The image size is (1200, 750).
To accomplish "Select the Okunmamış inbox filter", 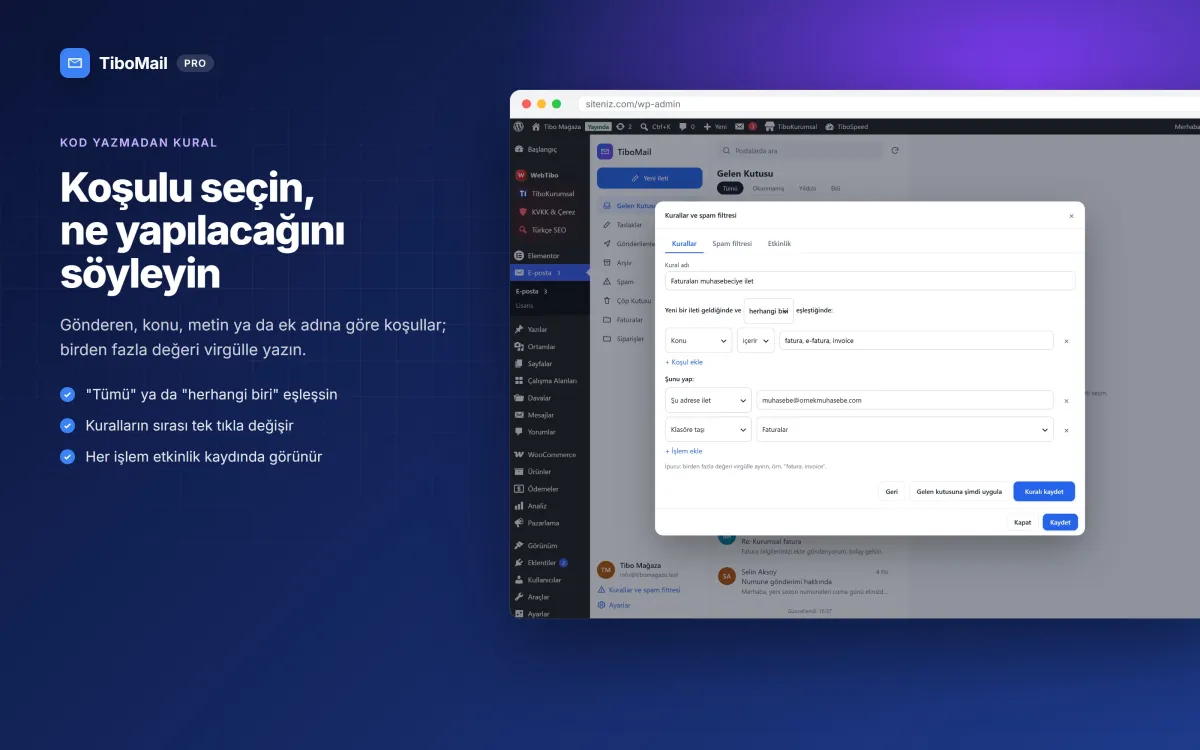I will [768, 188].
